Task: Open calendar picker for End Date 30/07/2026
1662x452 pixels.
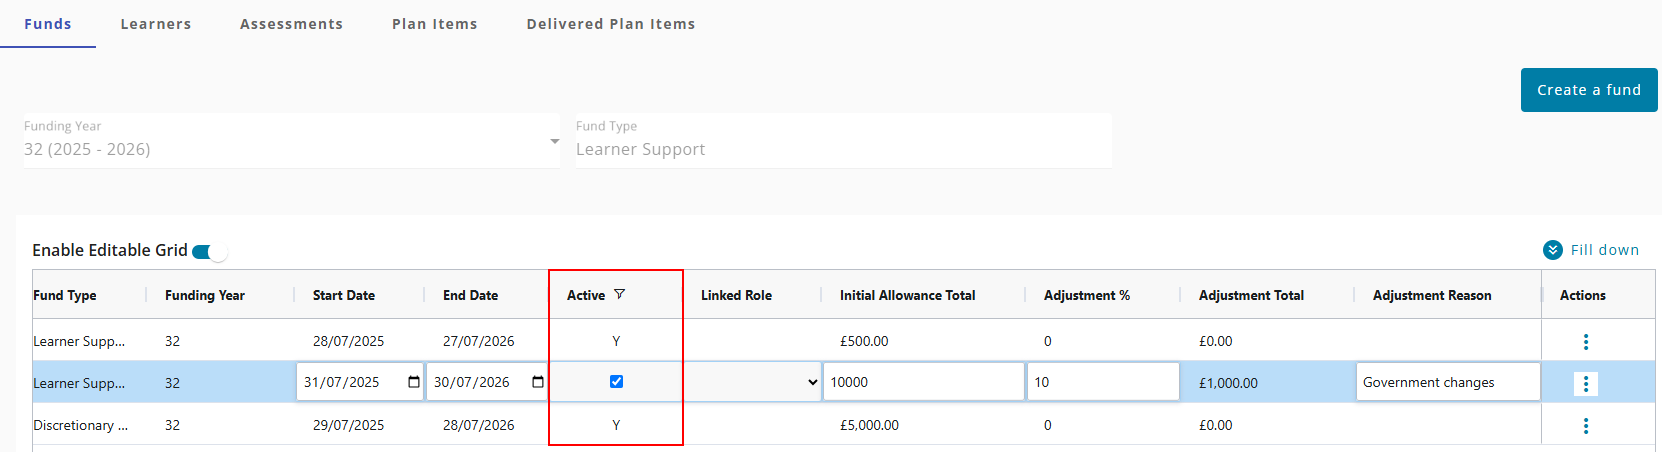Action: [x=538, y=382]
